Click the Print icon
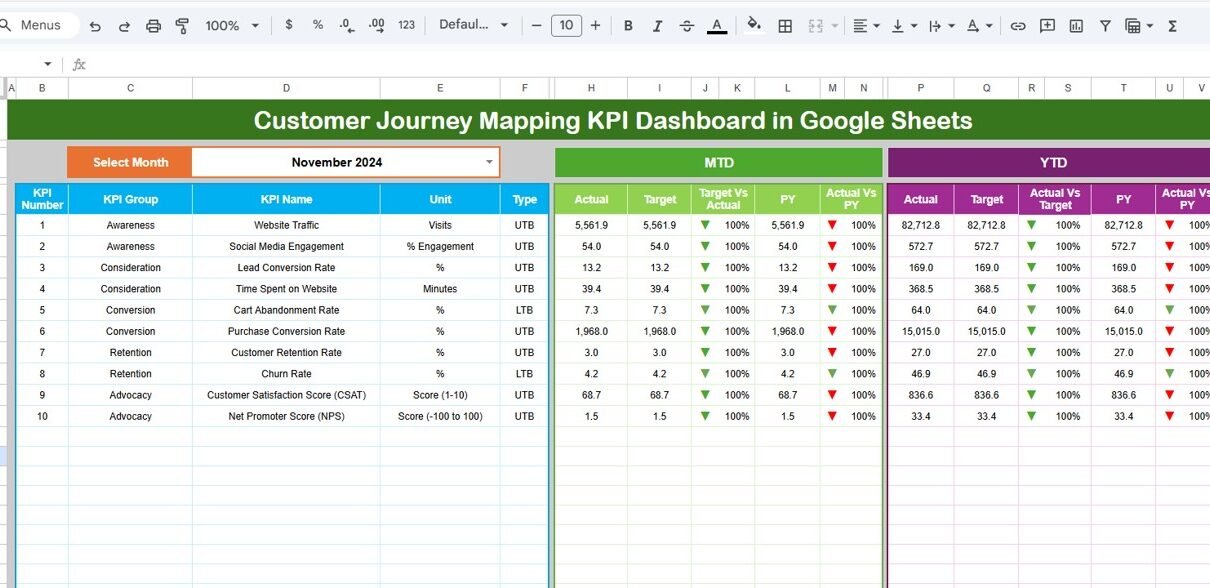Viewport: 1210px width, 588px height. pos(153,26)
